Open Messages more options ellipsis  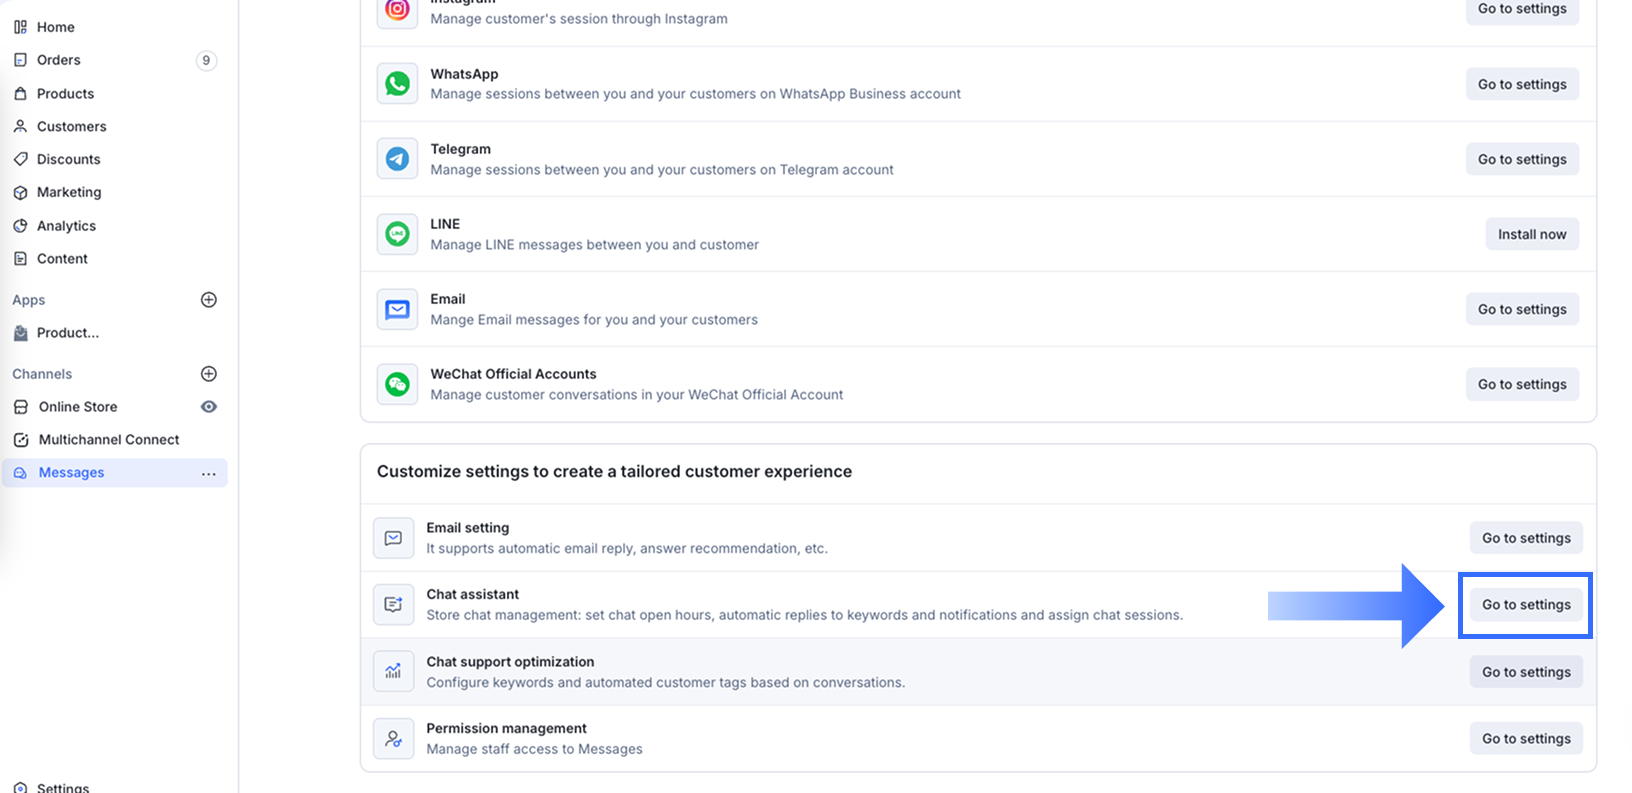(x=209, y=474)
